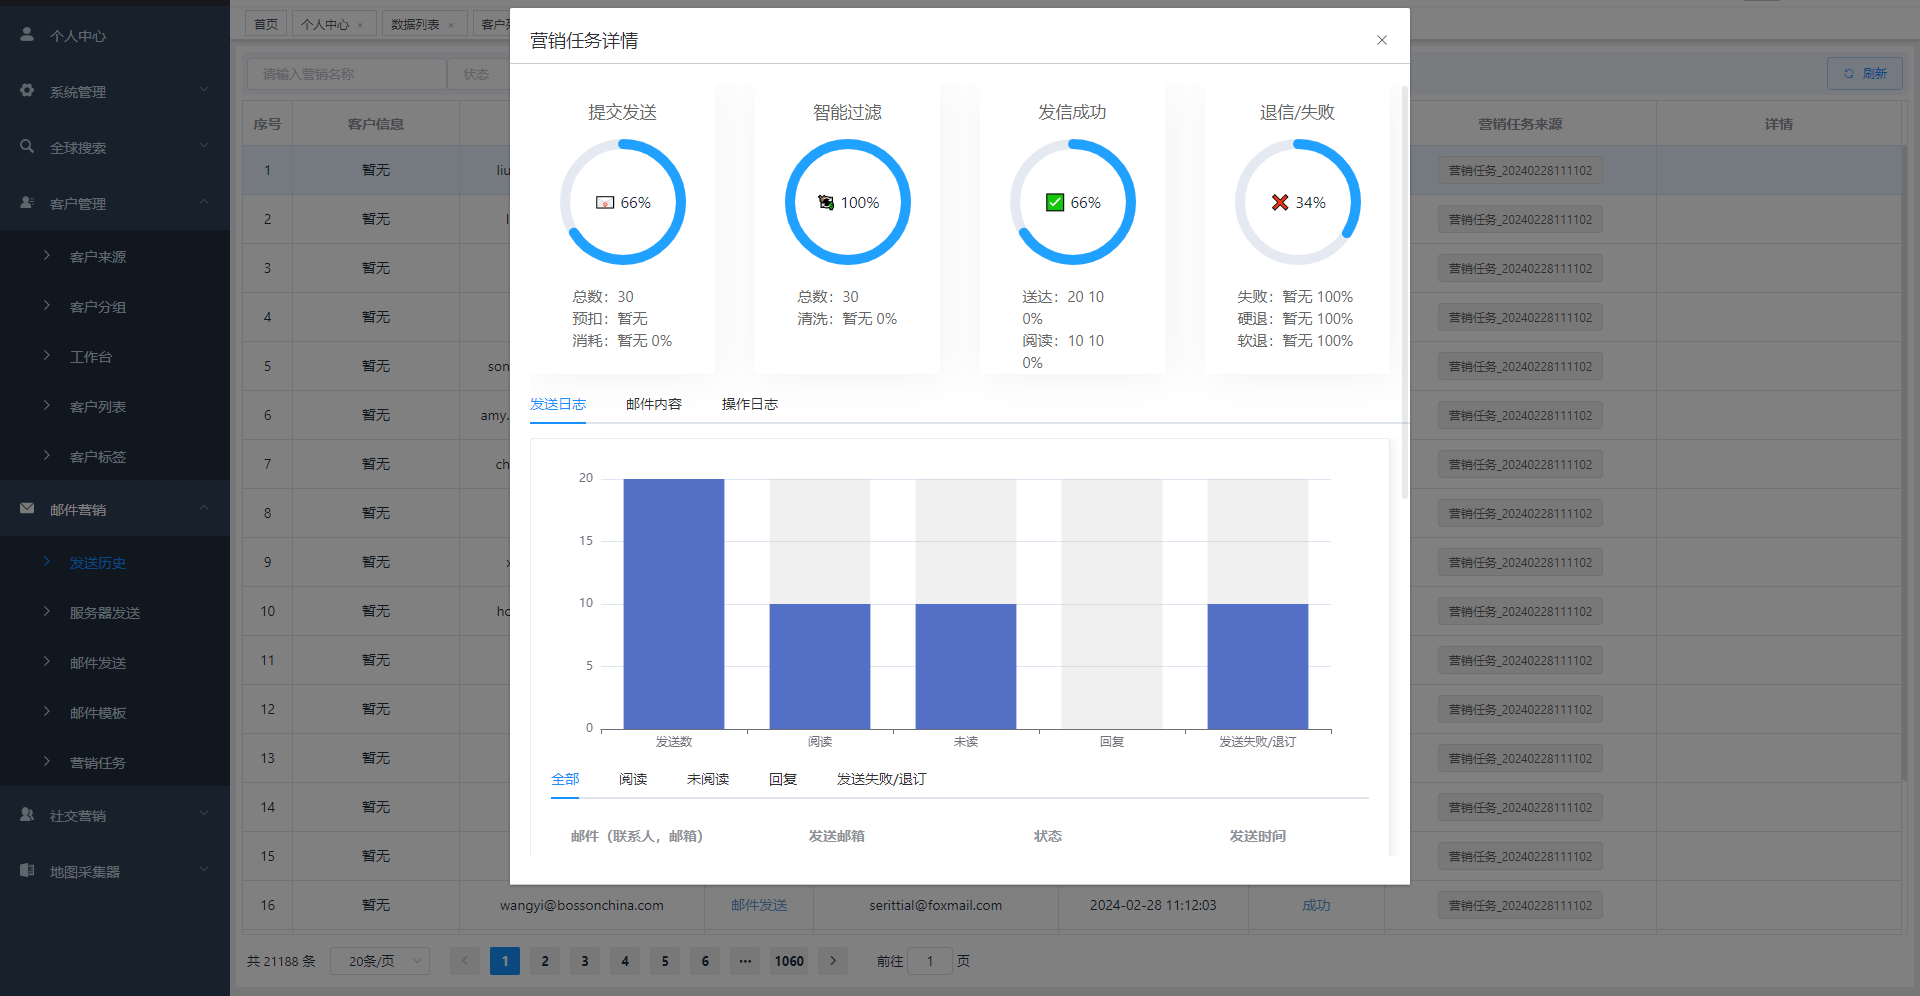Viewport: 1920px width, 996px height.
Task: Switch to the 邮件内容 tab
Action: click(x=653, y=404)
